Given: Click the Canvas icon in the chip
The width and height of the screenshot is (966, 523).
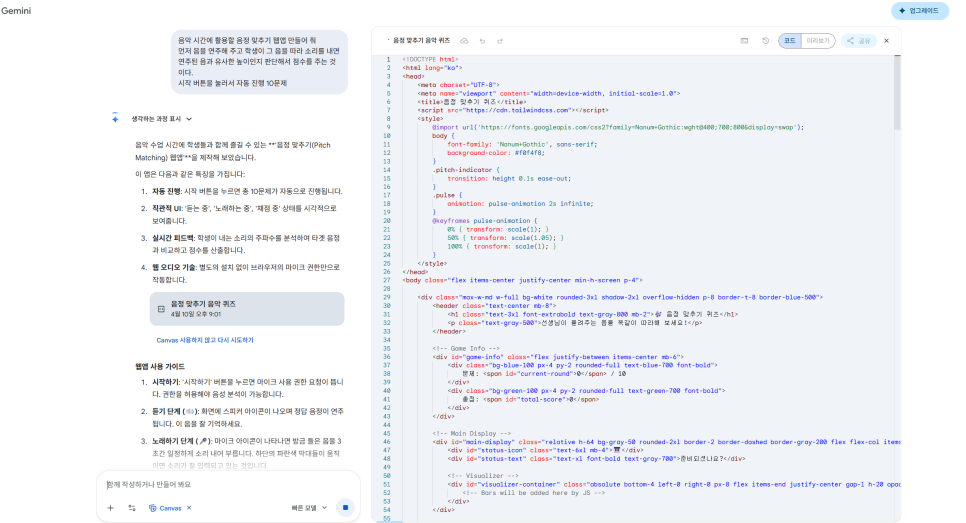Looking at the screenshot, I should coord(152,508).
